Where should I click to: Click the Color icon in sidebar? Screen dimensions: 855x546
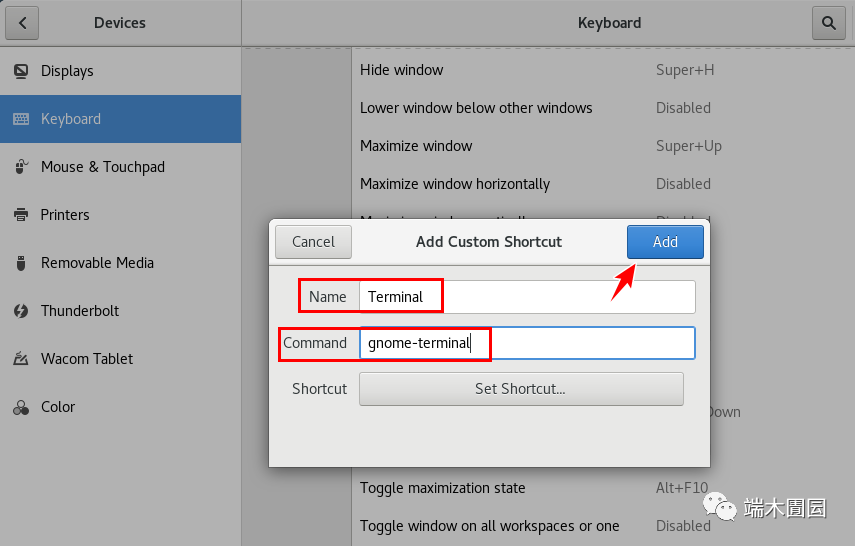[21, 407]
